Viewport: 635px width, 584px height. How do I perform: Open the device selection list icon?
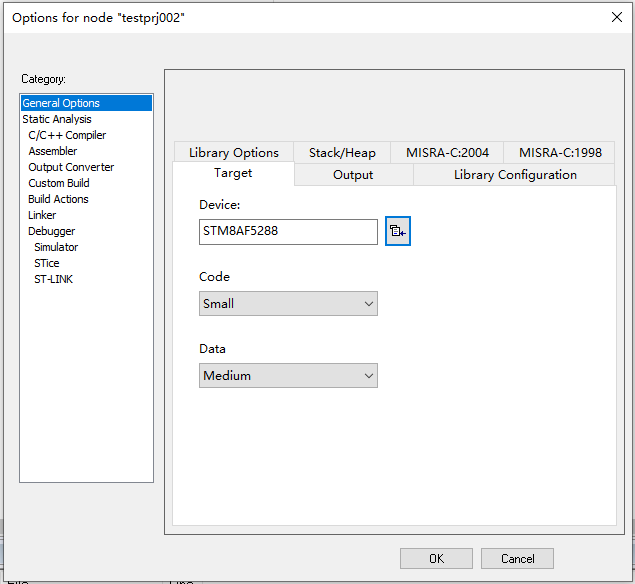(398, 231)
